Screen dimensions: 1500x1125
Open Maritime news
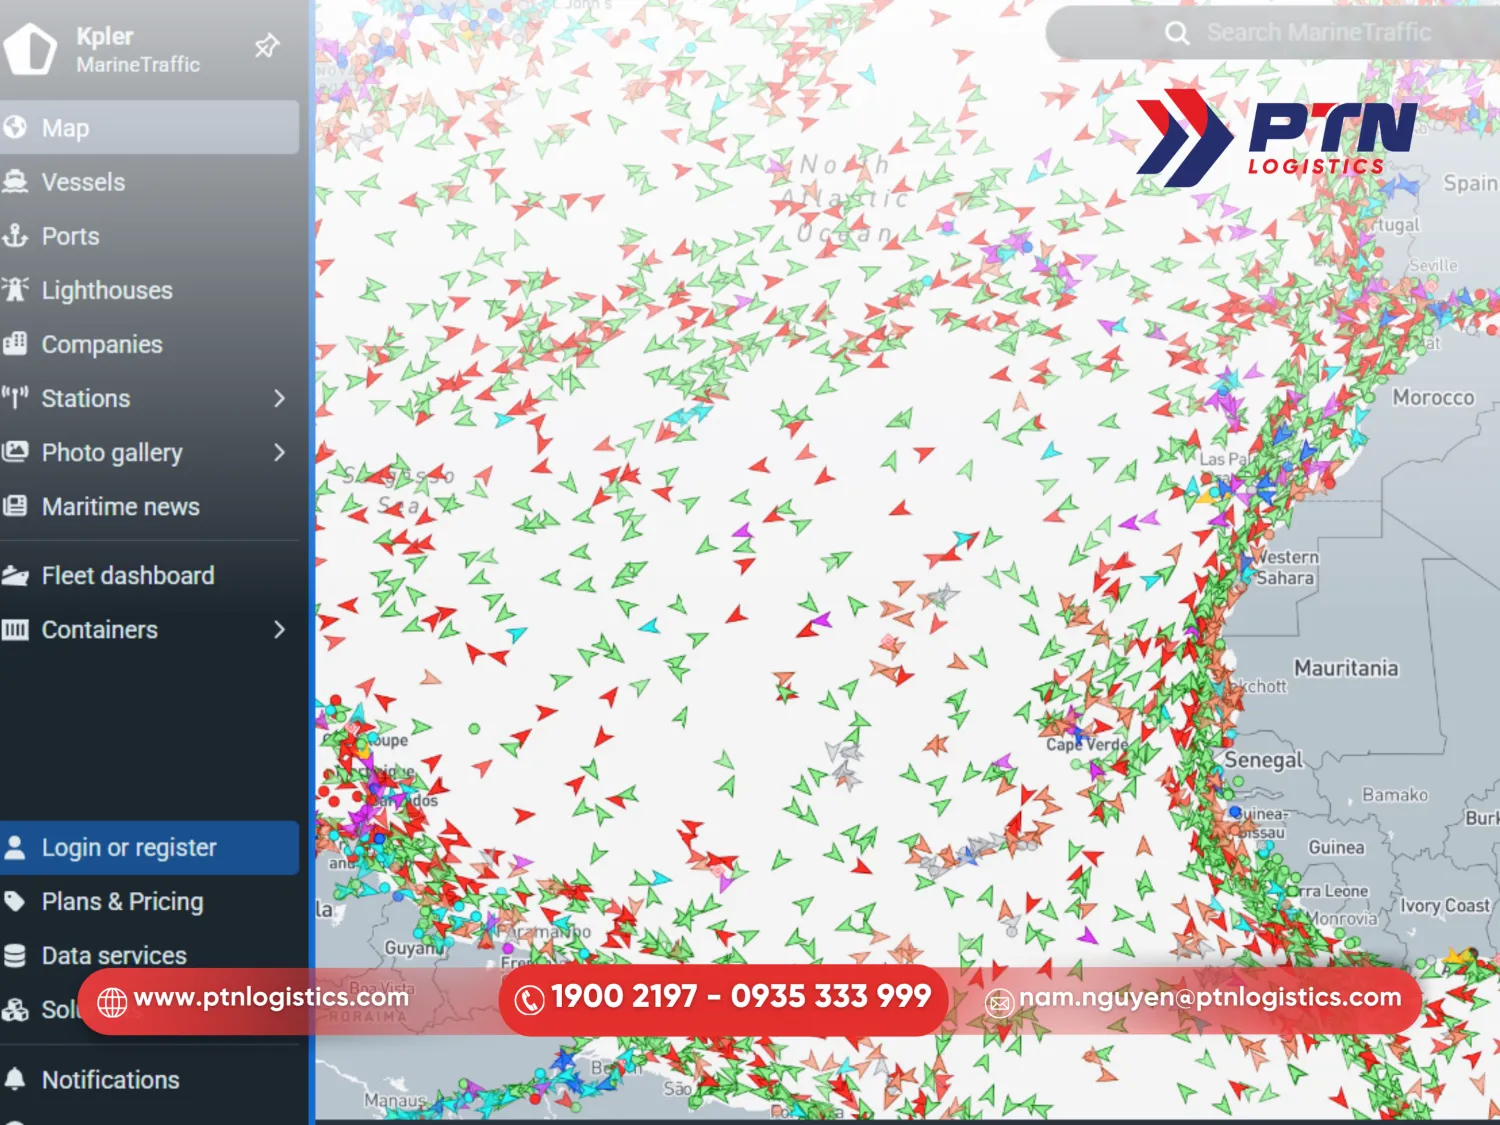click(119, 507)
